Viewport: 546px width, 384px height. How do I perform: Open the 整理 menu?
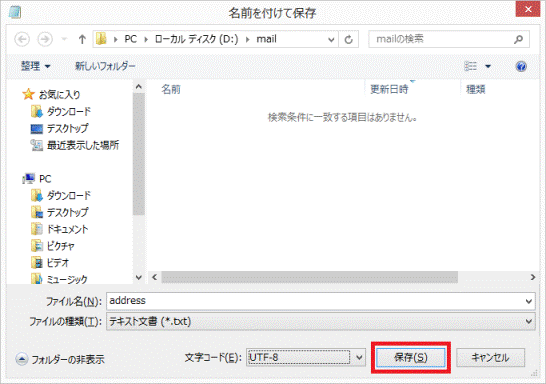tap(36, 66)
